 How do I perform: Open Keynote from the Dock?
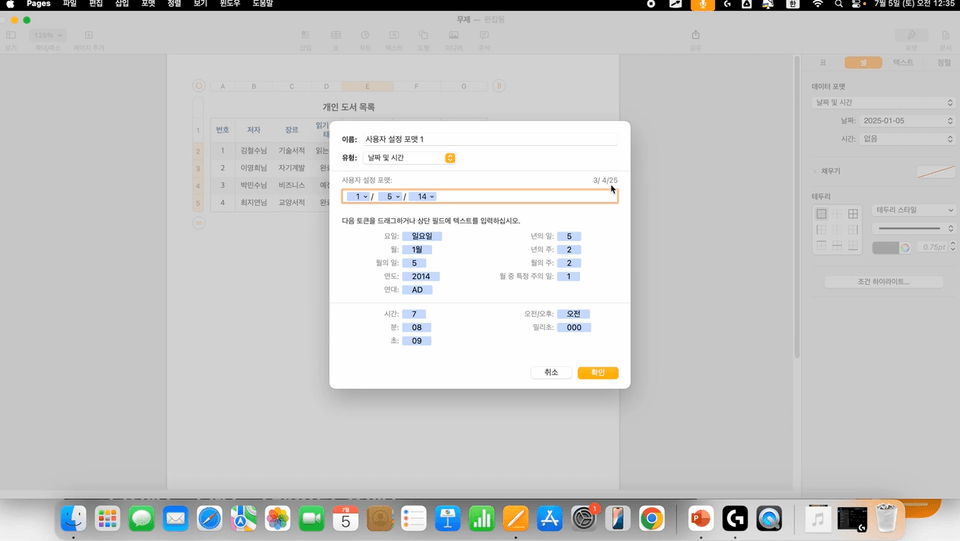pyautogui.click(x=448, y=518)
